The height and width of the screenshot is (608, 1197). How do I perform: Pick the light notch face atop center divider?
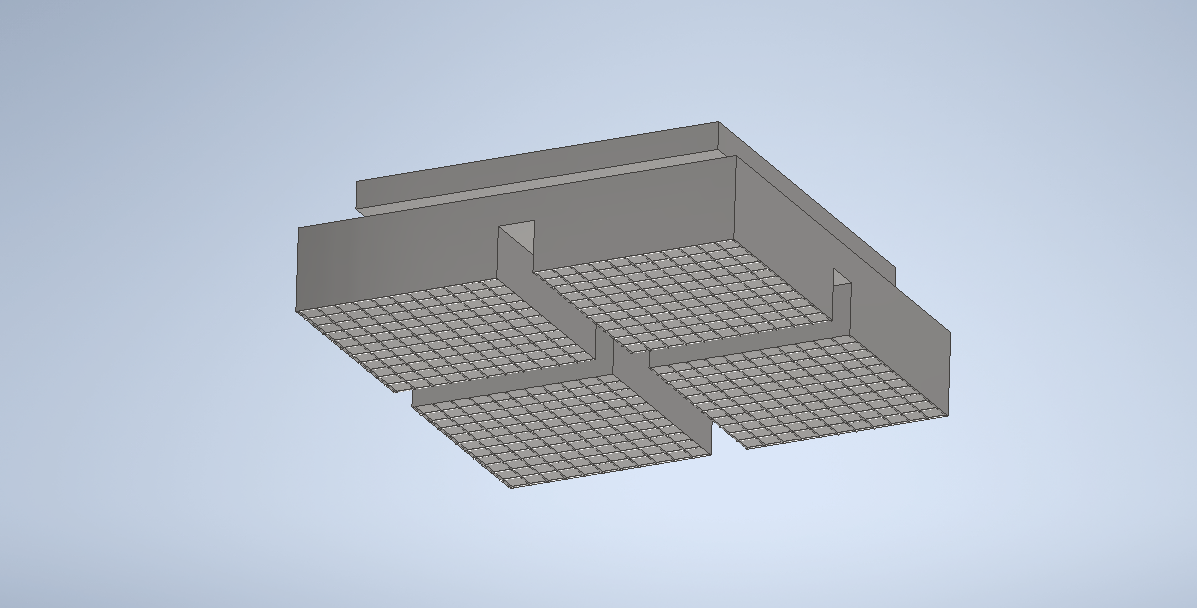pyautogui.click(x=521, y=235)
